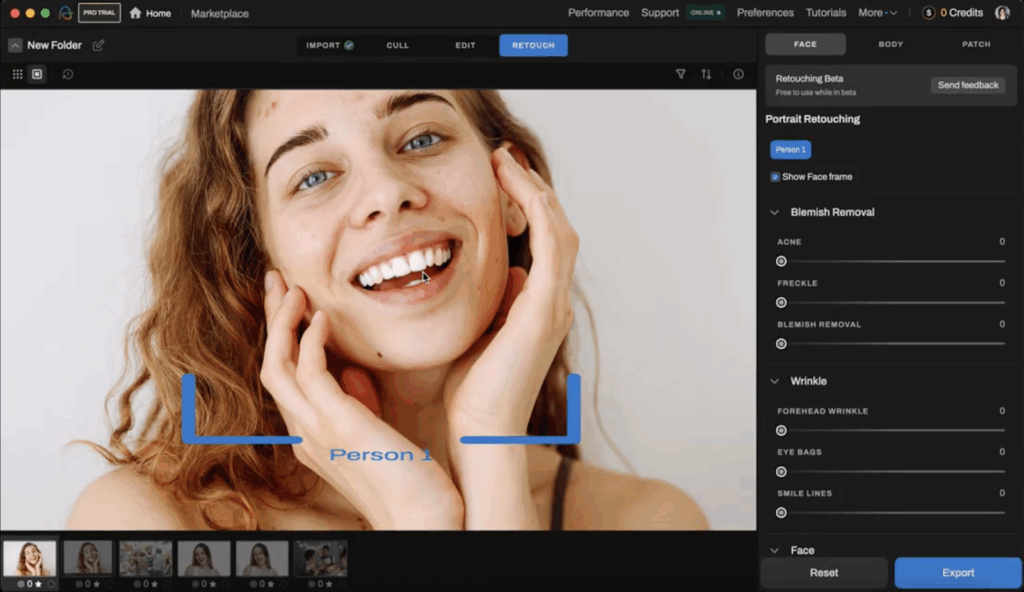Viewport: 1024px width, 592px height.
Task: Switch to the Body tab
Action: (889, 43)
